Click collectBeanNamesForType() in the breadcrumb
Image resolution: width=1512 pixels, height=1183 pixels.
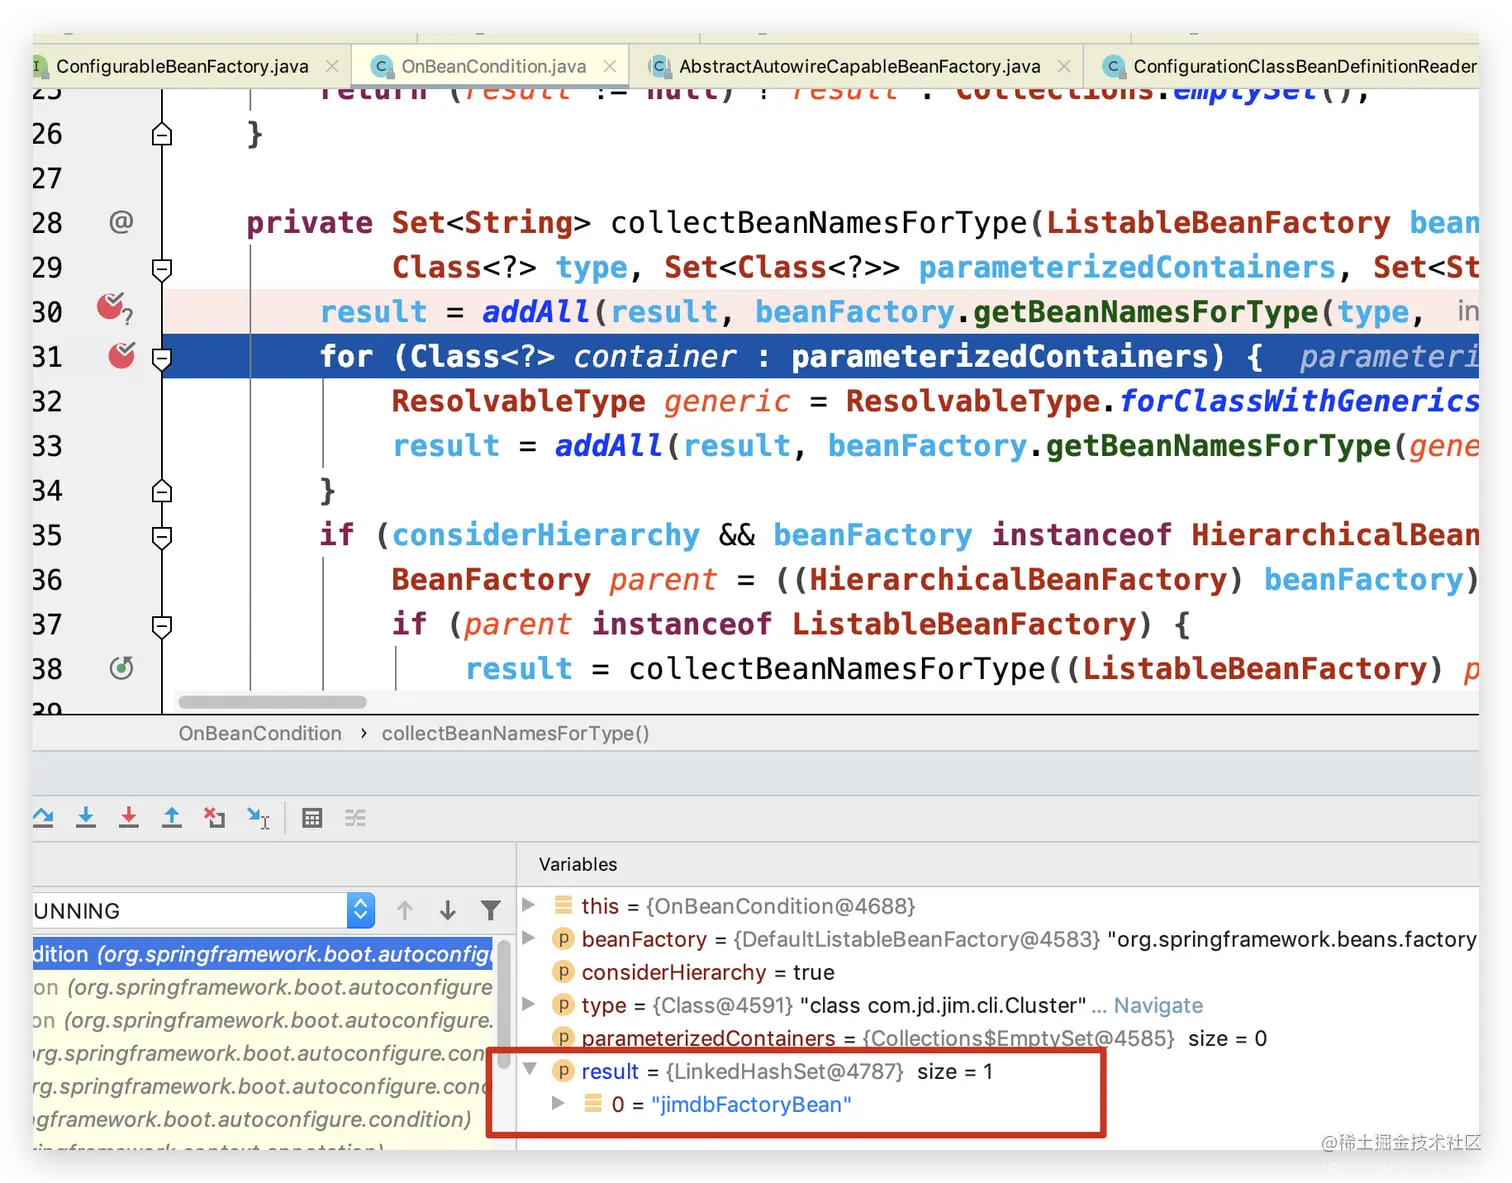[515, 733]
